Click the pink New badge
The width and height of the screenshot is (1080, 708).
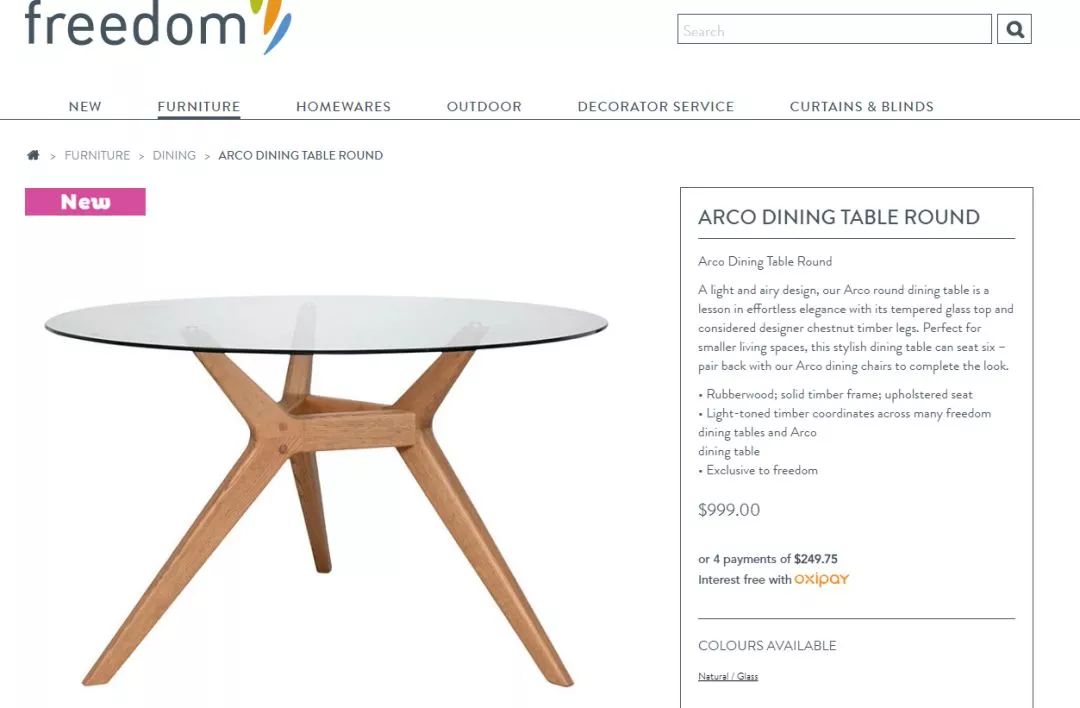tap(85, 202)
